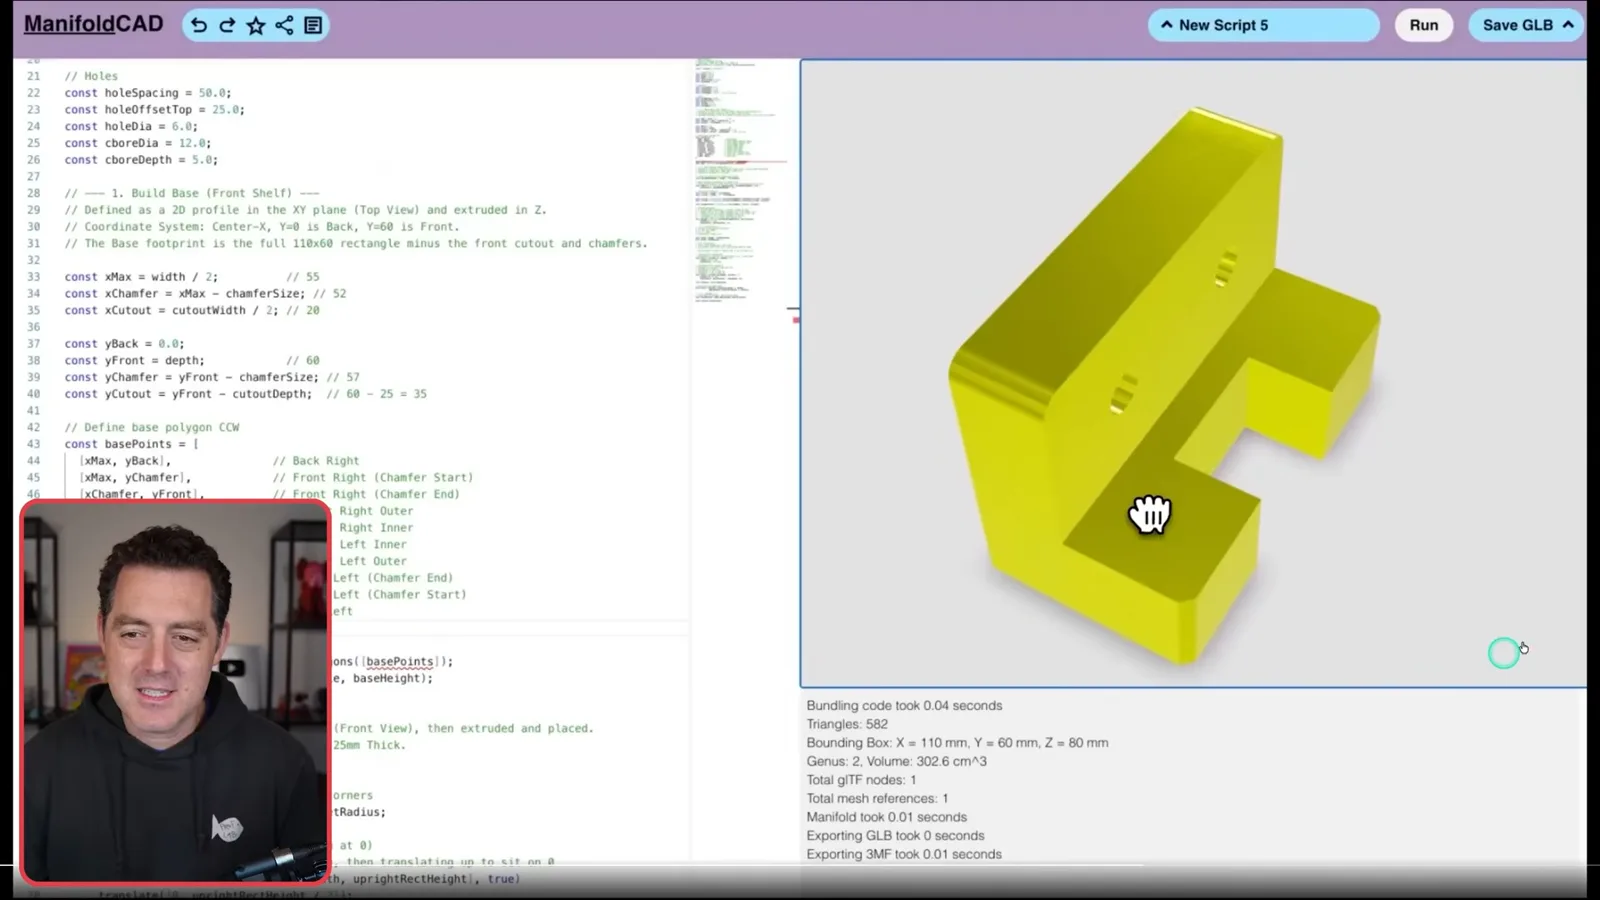
Task: Click the Run button
Action: (1424, 25)
